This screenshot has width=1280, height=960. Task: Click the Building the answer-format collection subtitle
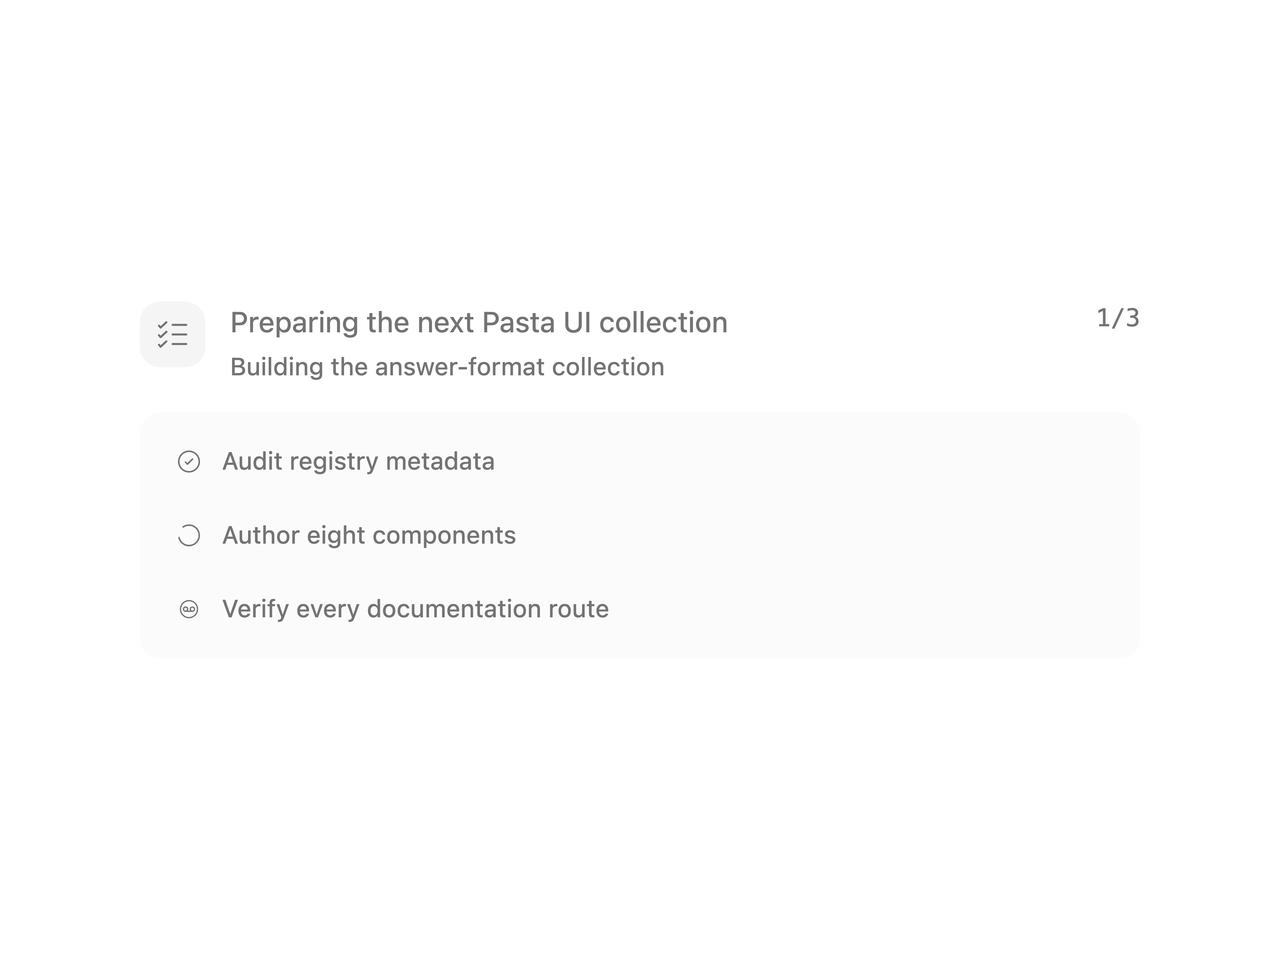coord(447,367)
